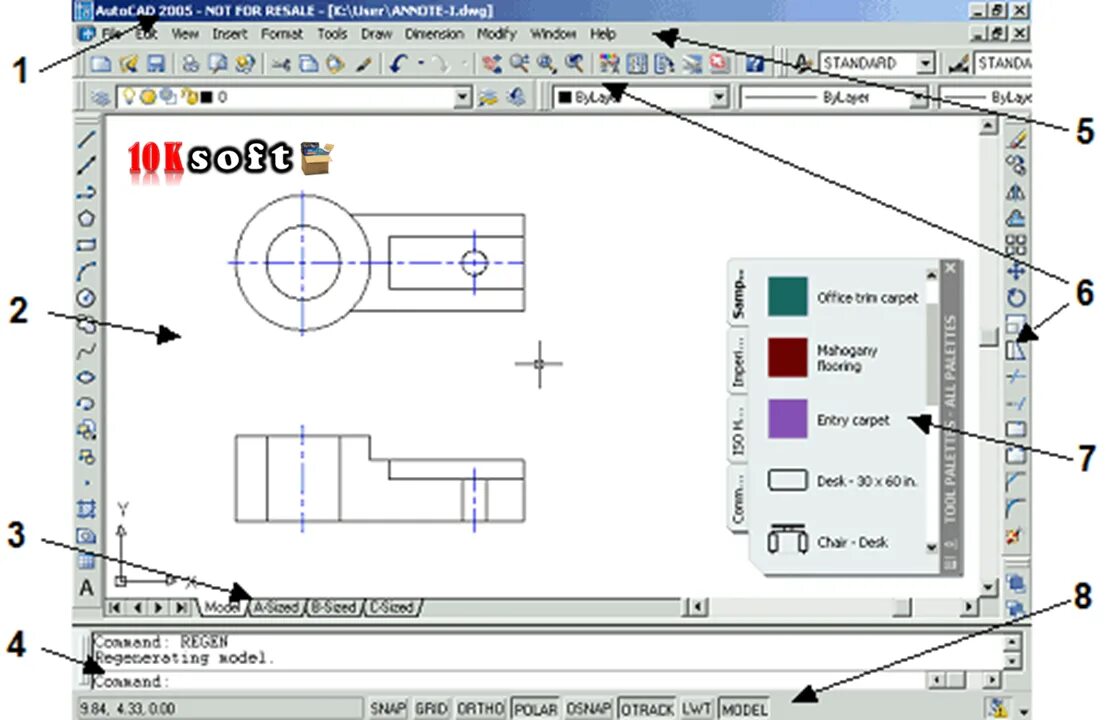Open the Layer Properties Manager icon

[x=101, y=97]
